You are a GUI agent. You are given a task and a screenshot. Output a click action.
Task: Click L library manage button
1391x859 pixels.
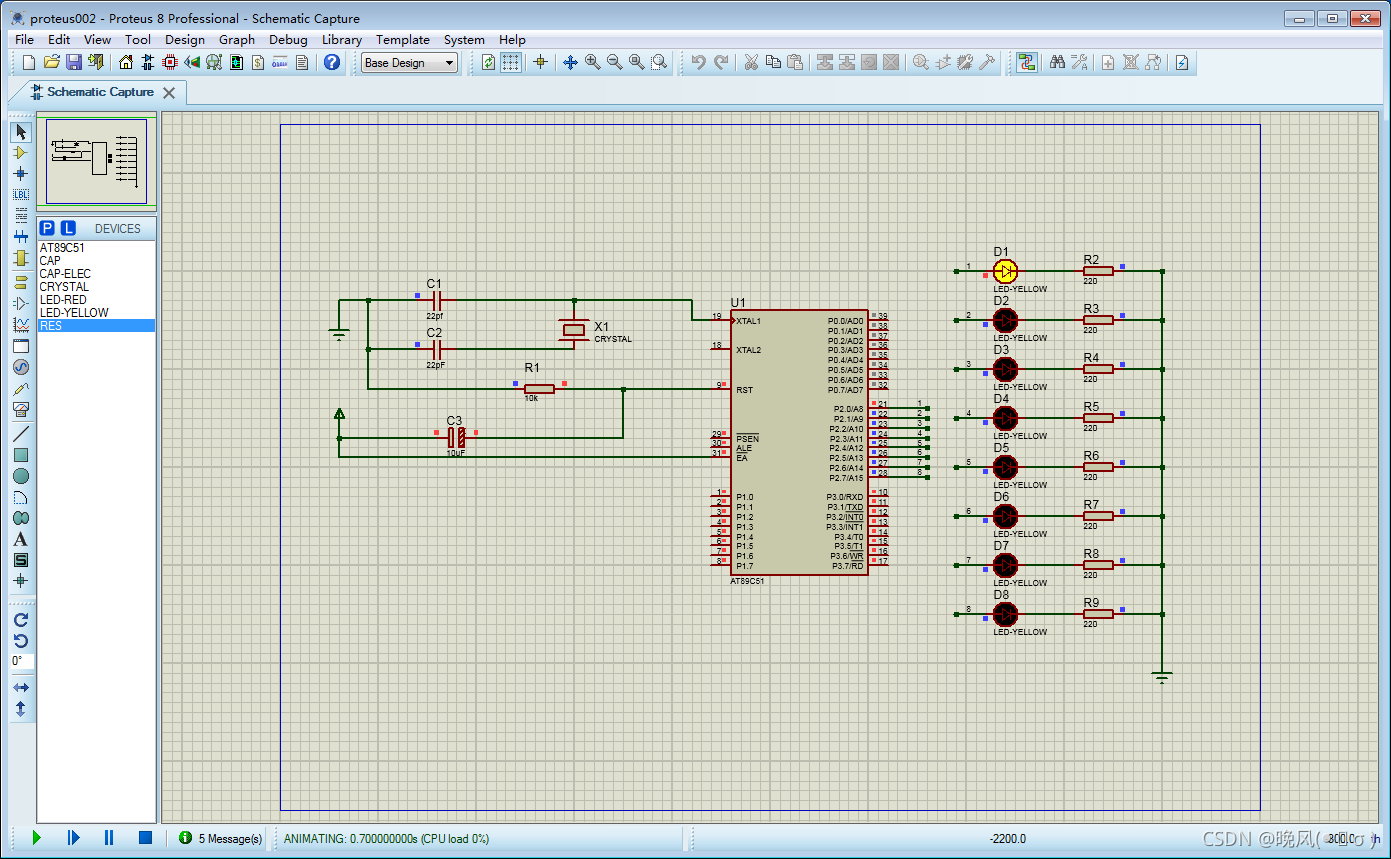67,228
